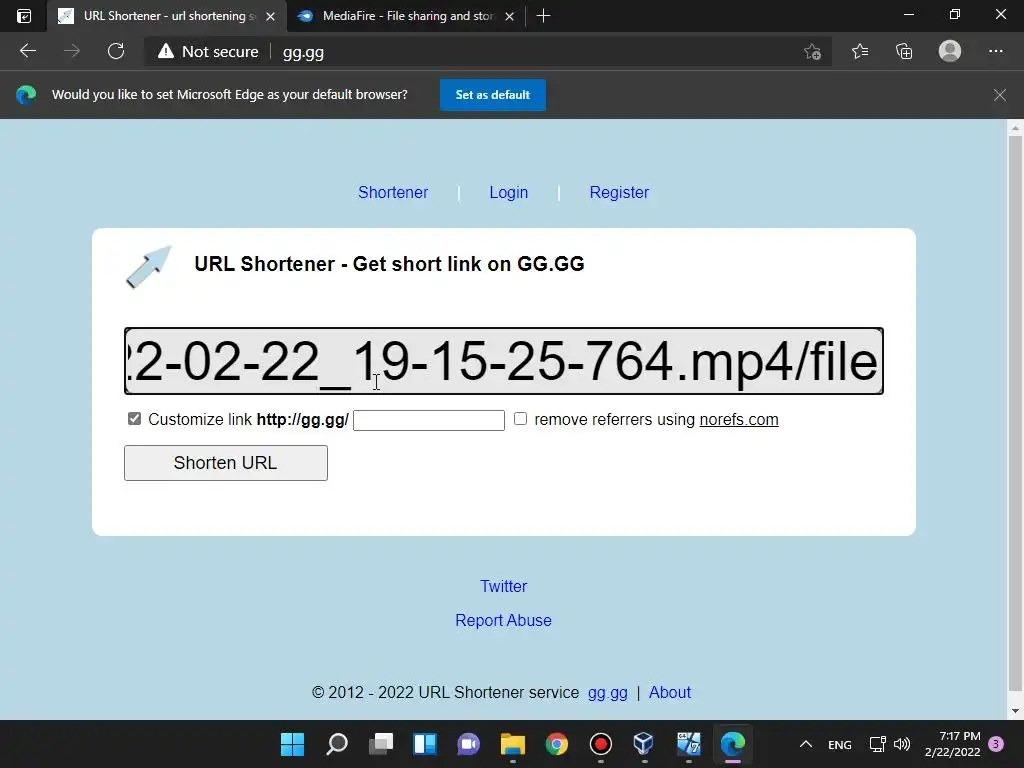Click the long URL input field
1024x768 pixels.
(x=504, y=361)
